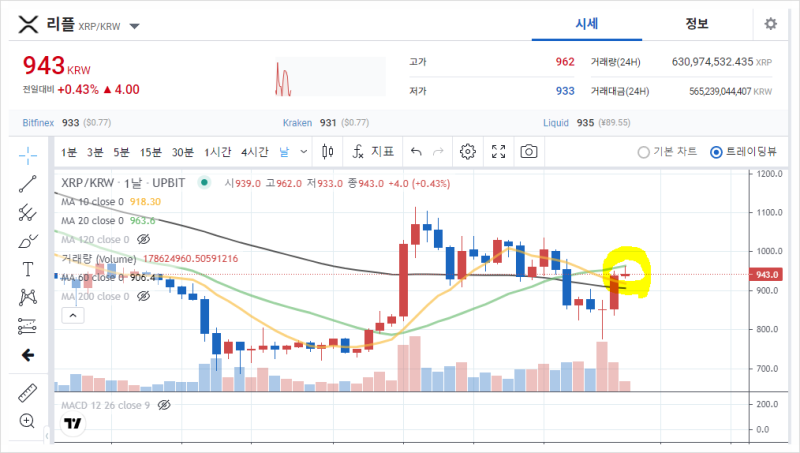Click the 943 KRW current price heading
This screenshot has height=453, width=800.
pyautogui.click(x=57, y=66)
